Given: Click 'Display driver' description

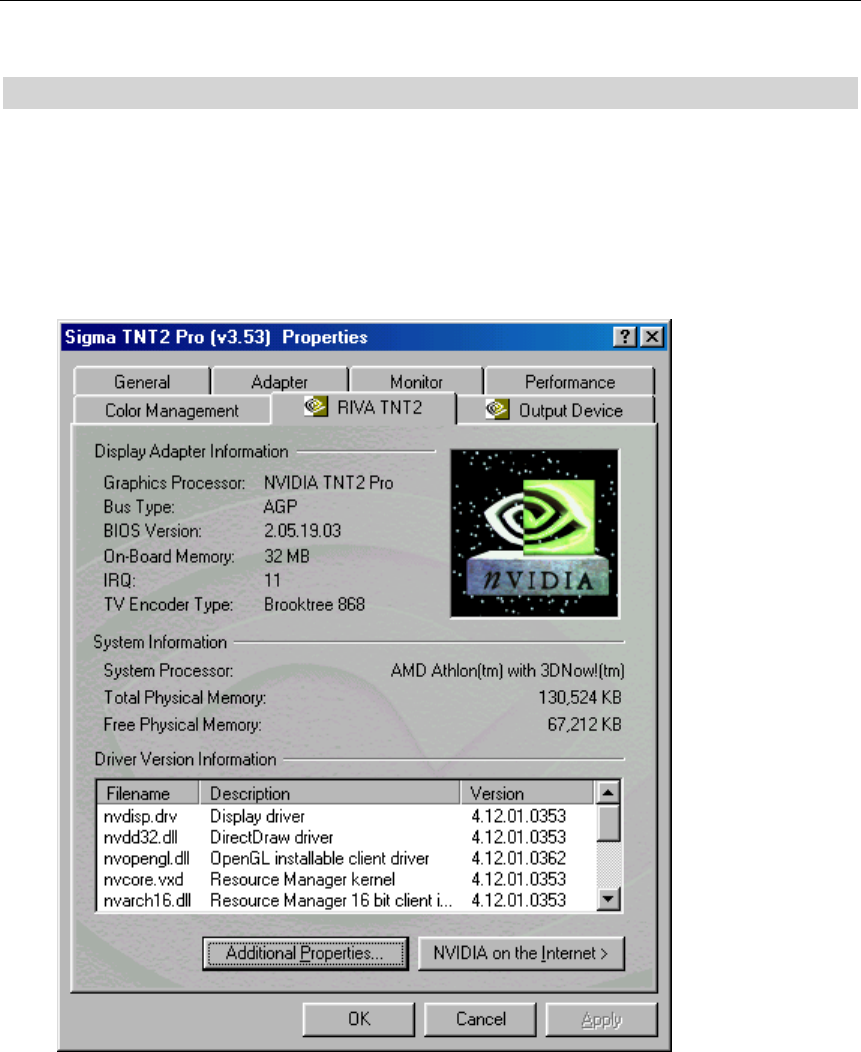Looking at the screenshot, I should (257, 816).
